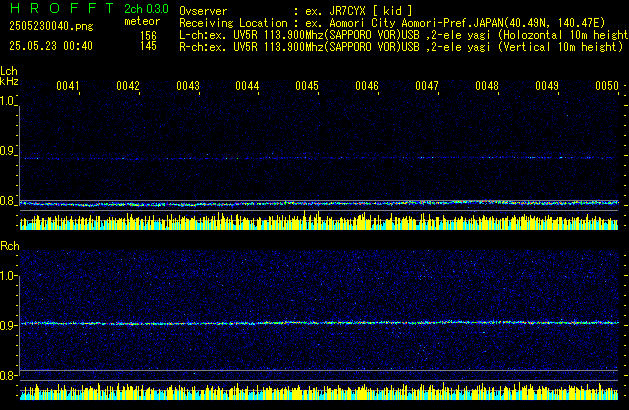Click the Lch 1.0 kHz axis label

[x=7, y=101]
